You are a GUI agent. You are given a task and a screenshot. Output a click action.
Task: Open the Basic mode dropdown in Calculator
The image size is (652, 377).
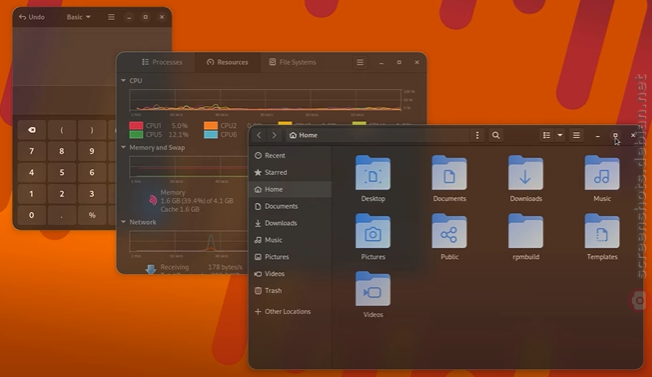click(79, 17)
